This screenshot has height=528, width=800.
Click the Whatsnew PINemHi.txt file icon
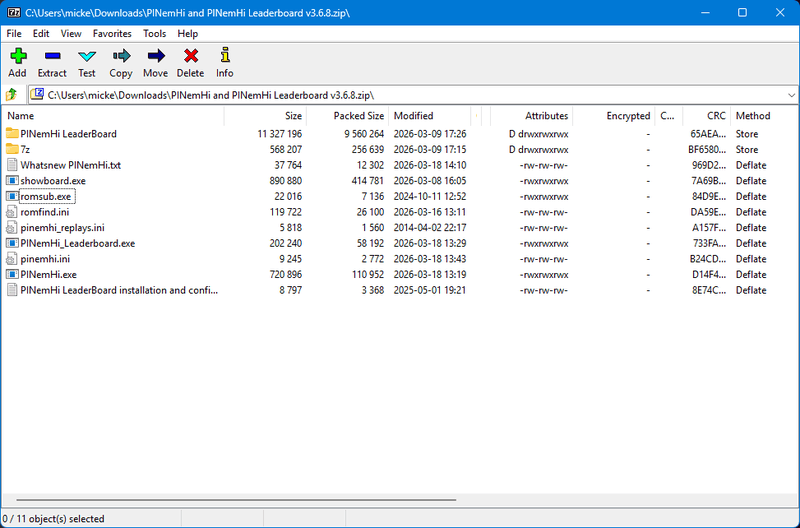(x=12, y=165)
